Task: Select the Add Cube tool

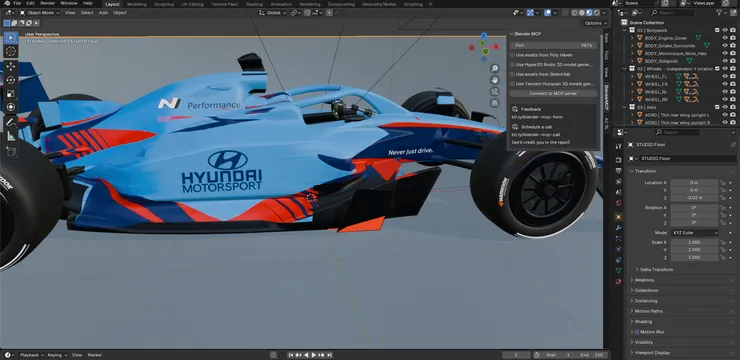Action: [x=10, y=151]
